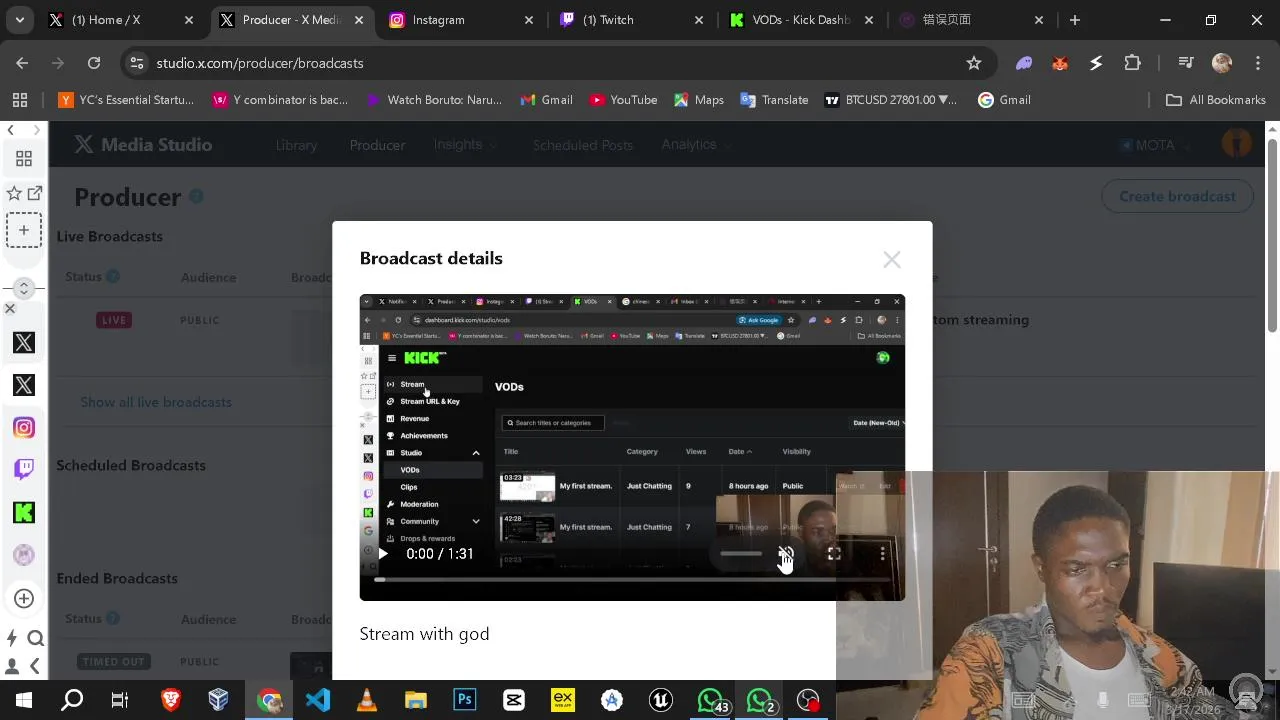Click the Producer info icon
This screenshot has width=1280, height=720.
point(197,197)
